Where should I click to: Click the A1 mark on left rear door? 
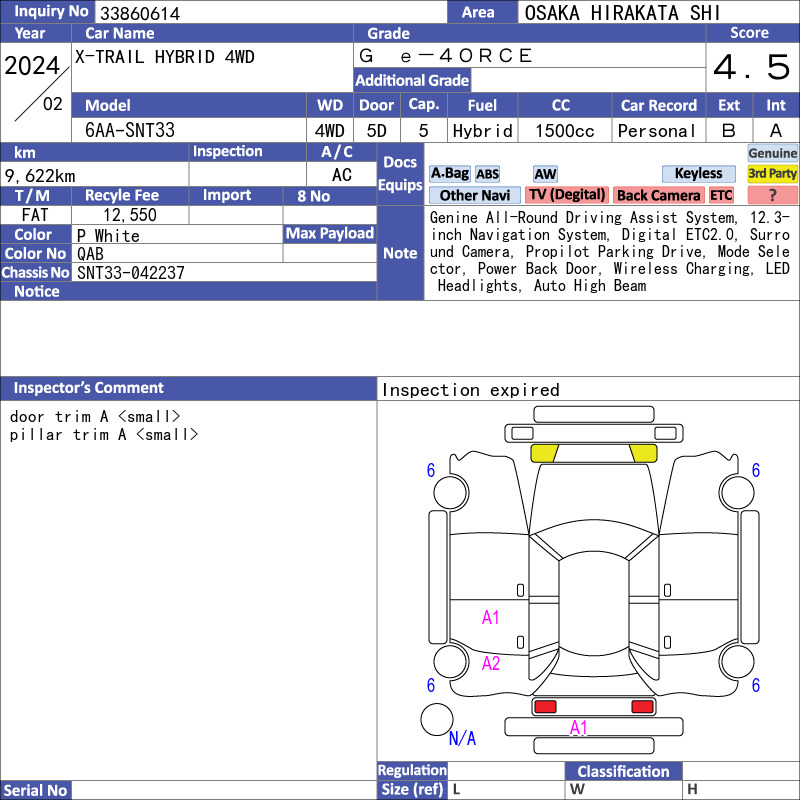(490, 618)
